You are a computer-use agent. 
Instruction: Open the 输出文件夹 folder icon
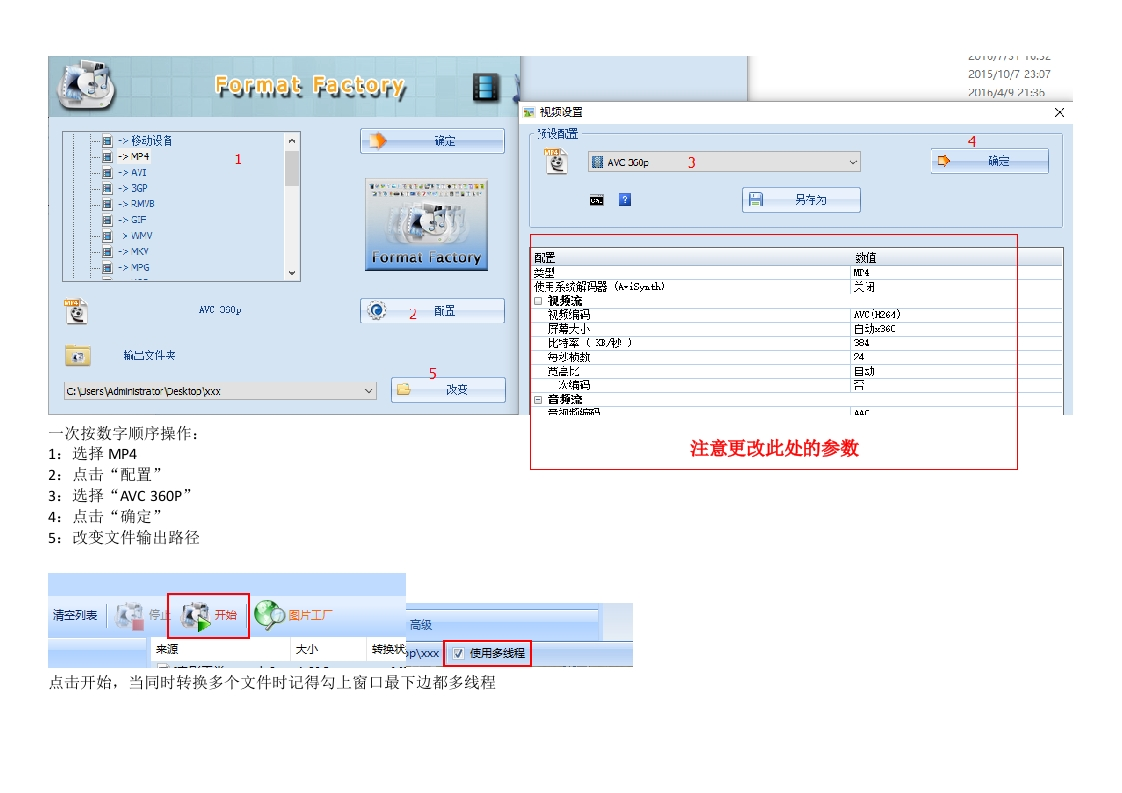pos(77,355)
